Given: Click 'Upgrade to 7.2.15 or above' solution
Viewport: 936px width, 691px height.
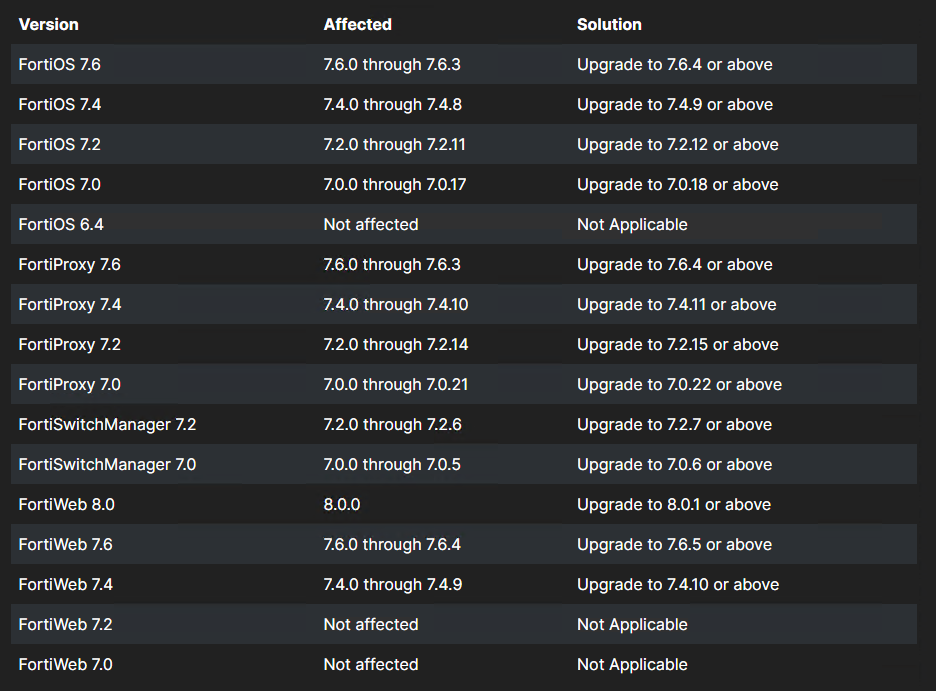Looking at the screenshot, I should click(x=677, y=344).
